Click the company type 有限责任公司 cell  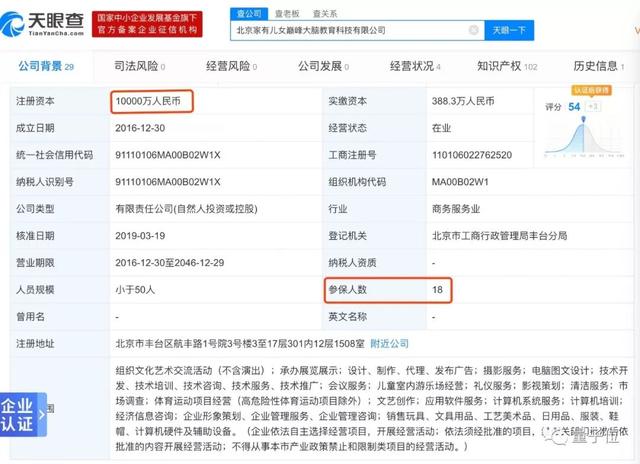(186, 209)
